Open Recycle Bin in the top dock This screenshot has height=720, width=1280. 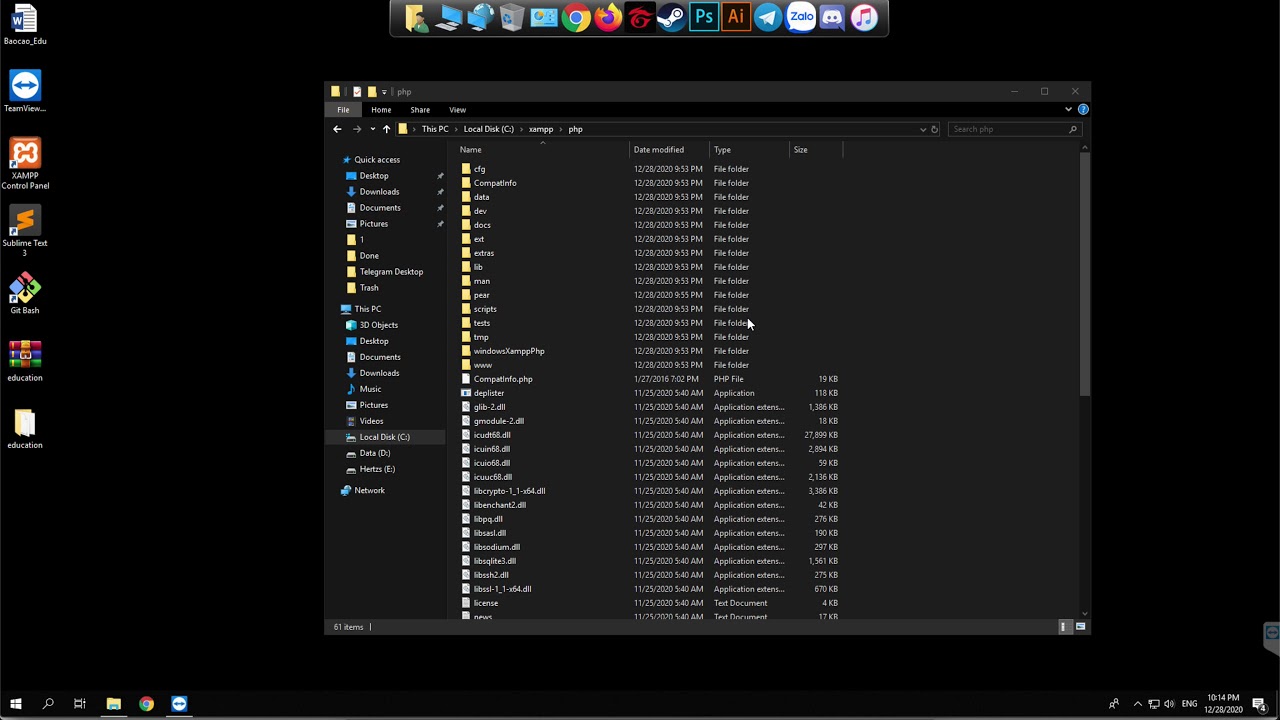point(512,18)
